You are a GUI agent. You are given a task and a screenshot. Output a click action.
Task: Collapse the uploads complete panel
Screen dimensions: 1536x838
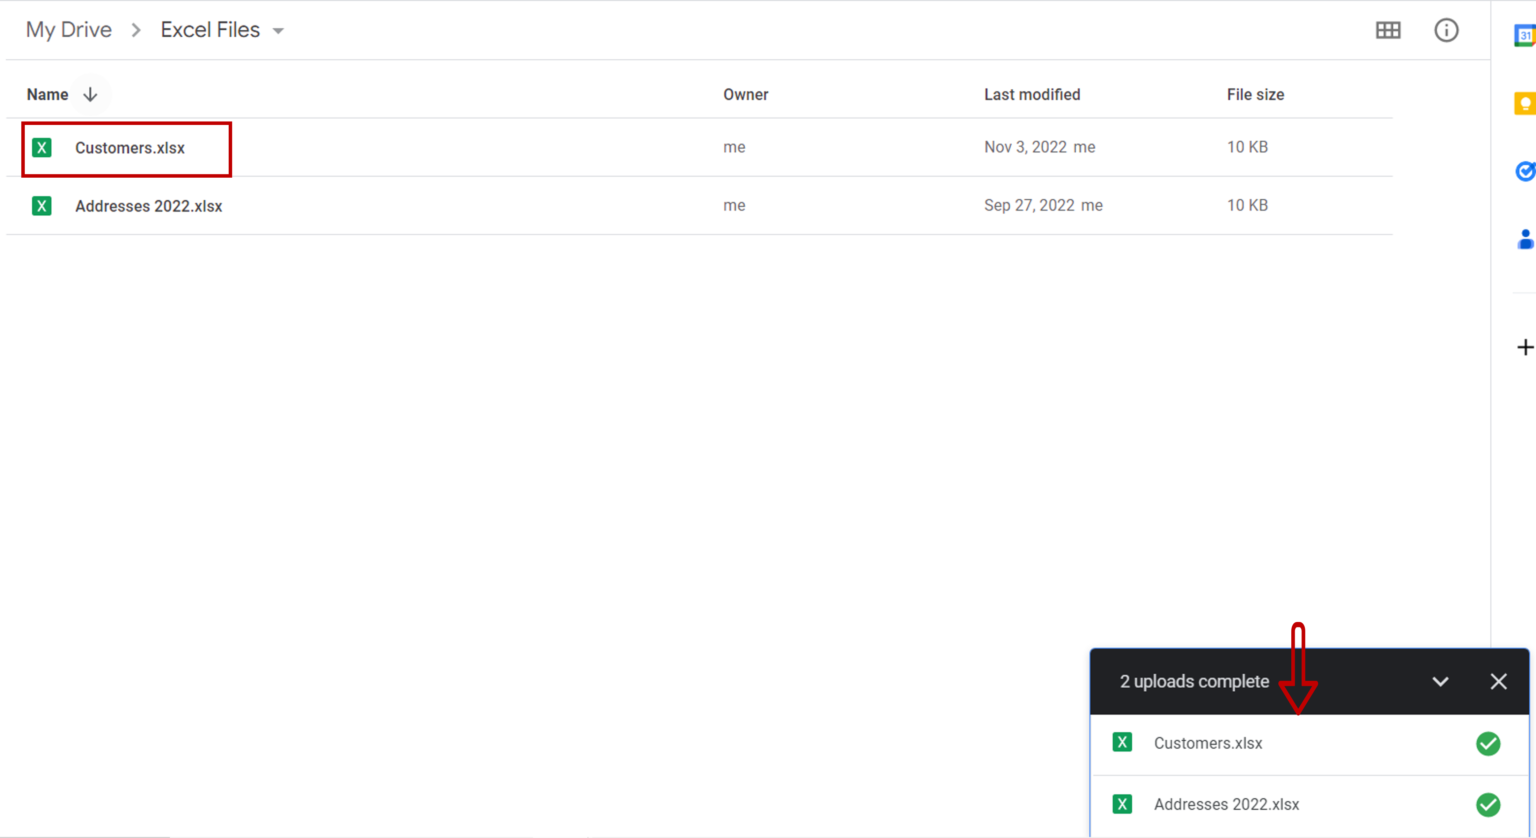(x=1440, y=682)
